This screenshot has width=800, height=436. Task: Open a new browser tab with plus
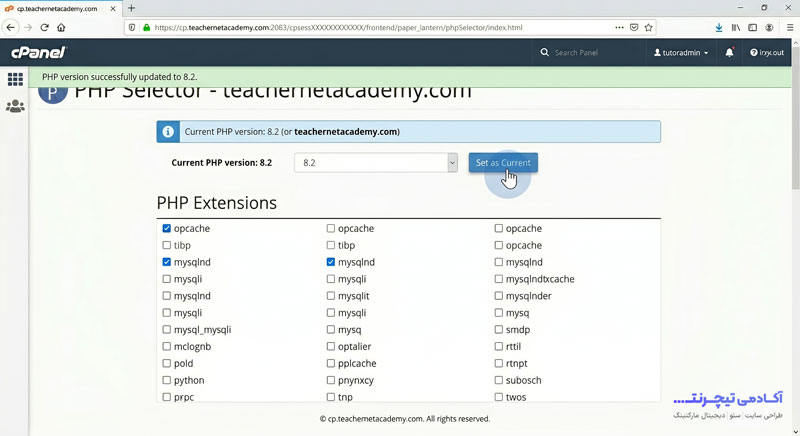click(x=132, y=8)
